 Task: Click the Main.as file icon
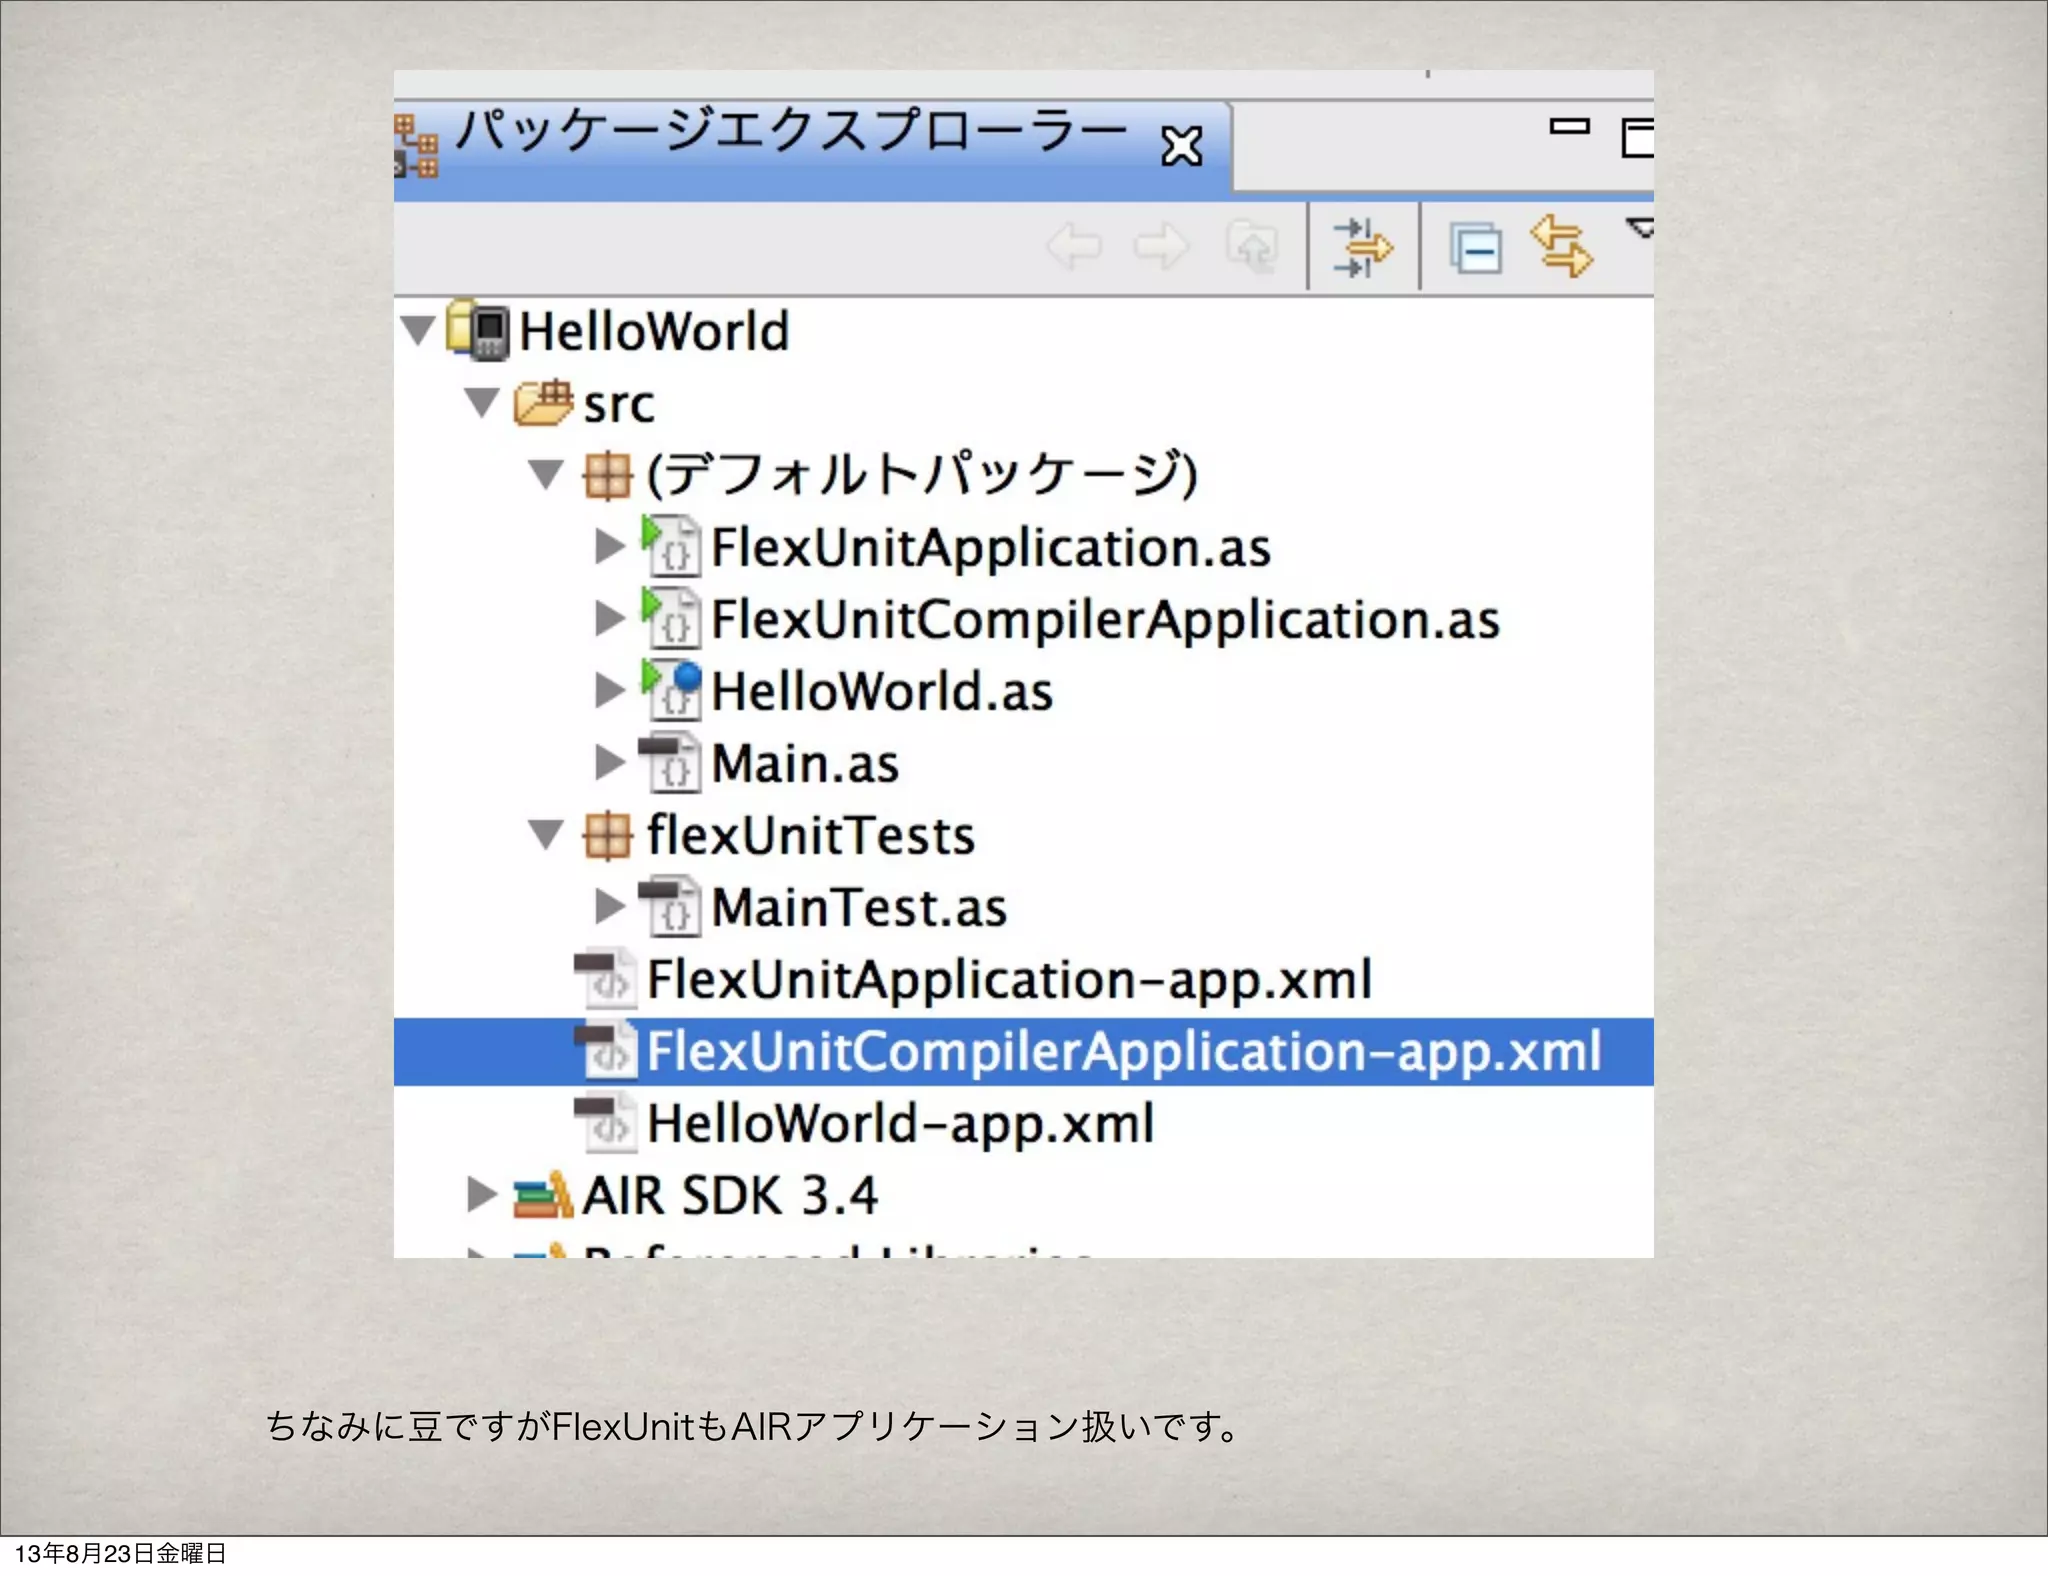click(670, 763)
